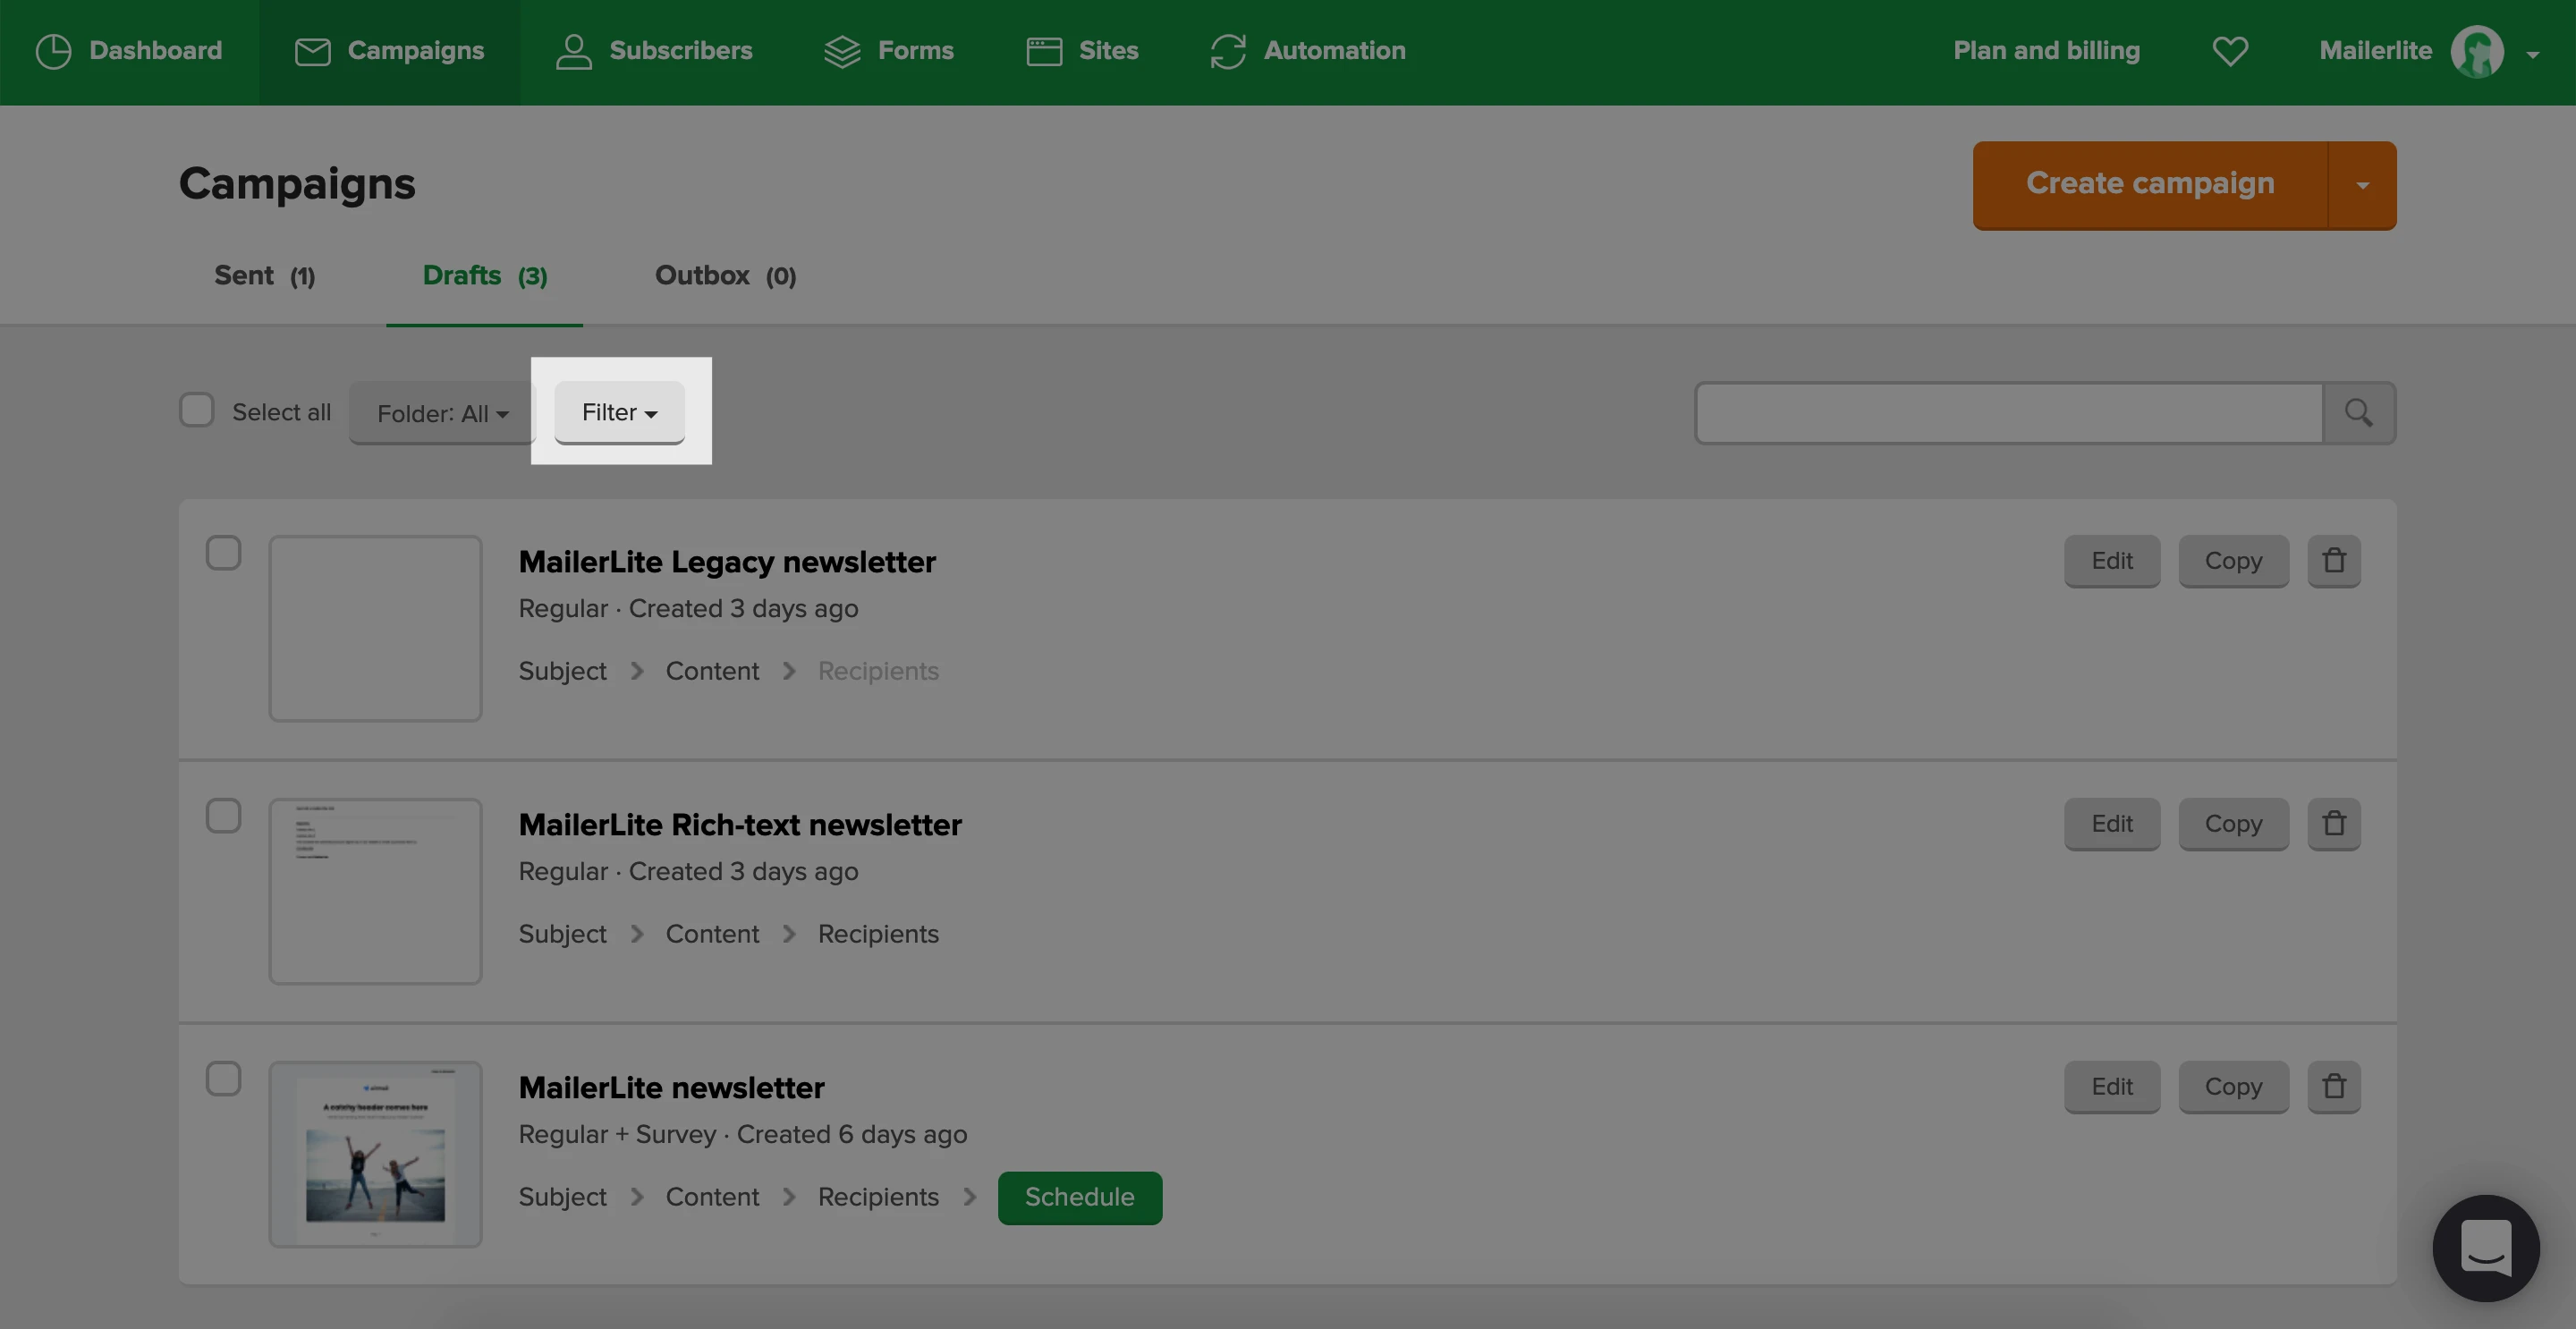Click the Subscribers person icon
Screen dimensions: 2576x1329
(x=573, y=51)
